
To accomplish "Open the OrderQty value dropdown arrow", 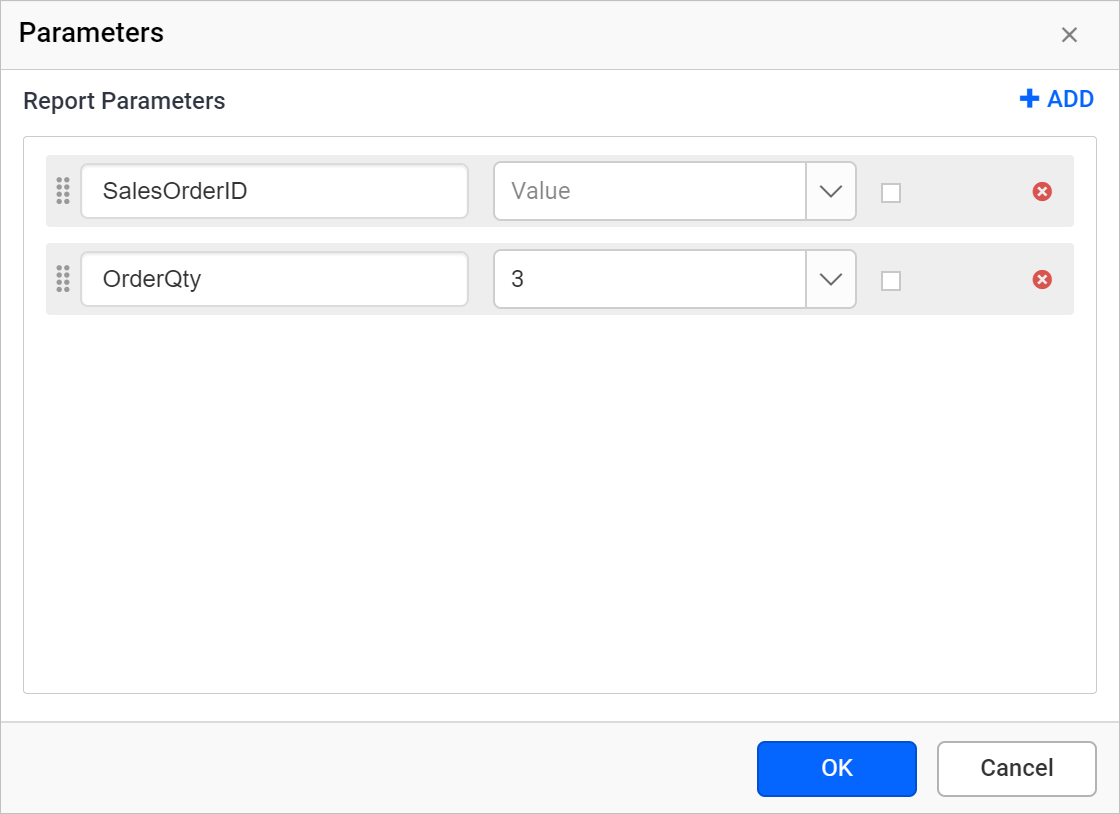I will coord(831,279).
